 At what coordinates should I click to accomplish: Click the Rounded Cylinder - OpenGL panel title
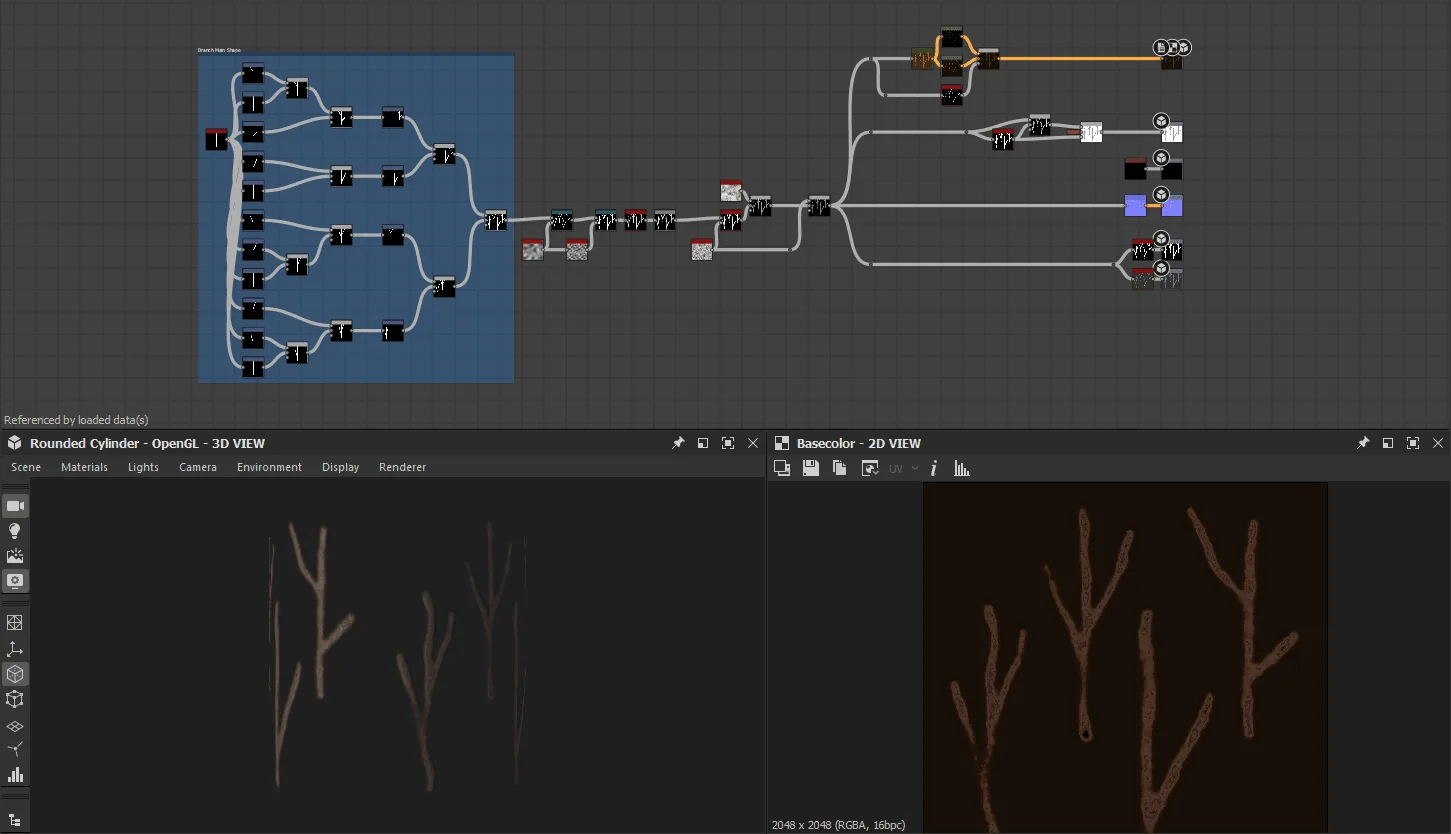coord(147,443)
